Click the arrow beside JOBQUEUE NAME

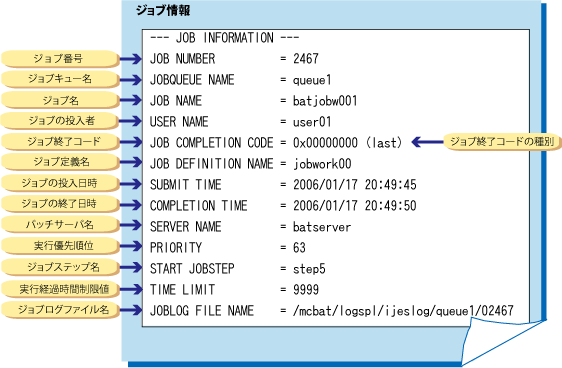(x=131, y=80)
